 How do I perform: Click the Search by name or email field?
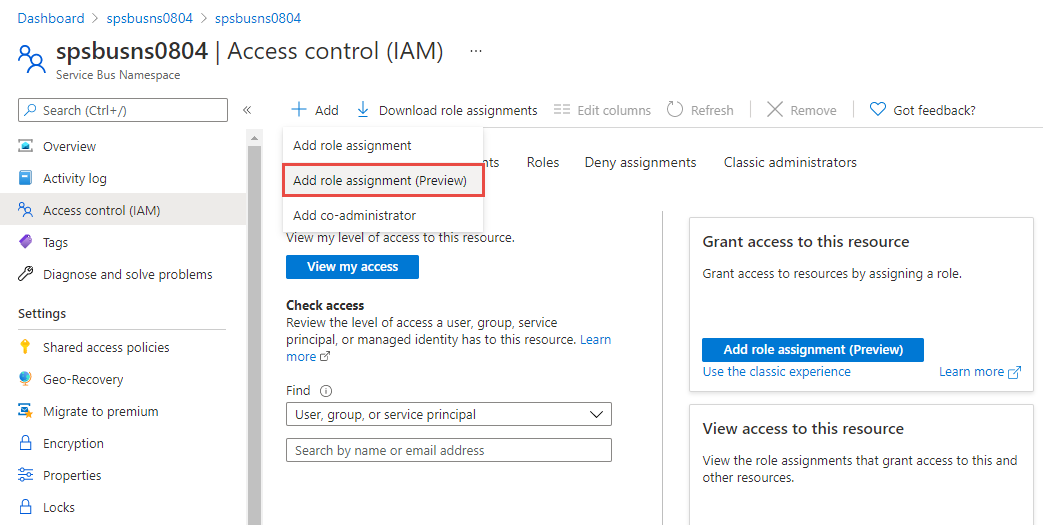[449, 450]
